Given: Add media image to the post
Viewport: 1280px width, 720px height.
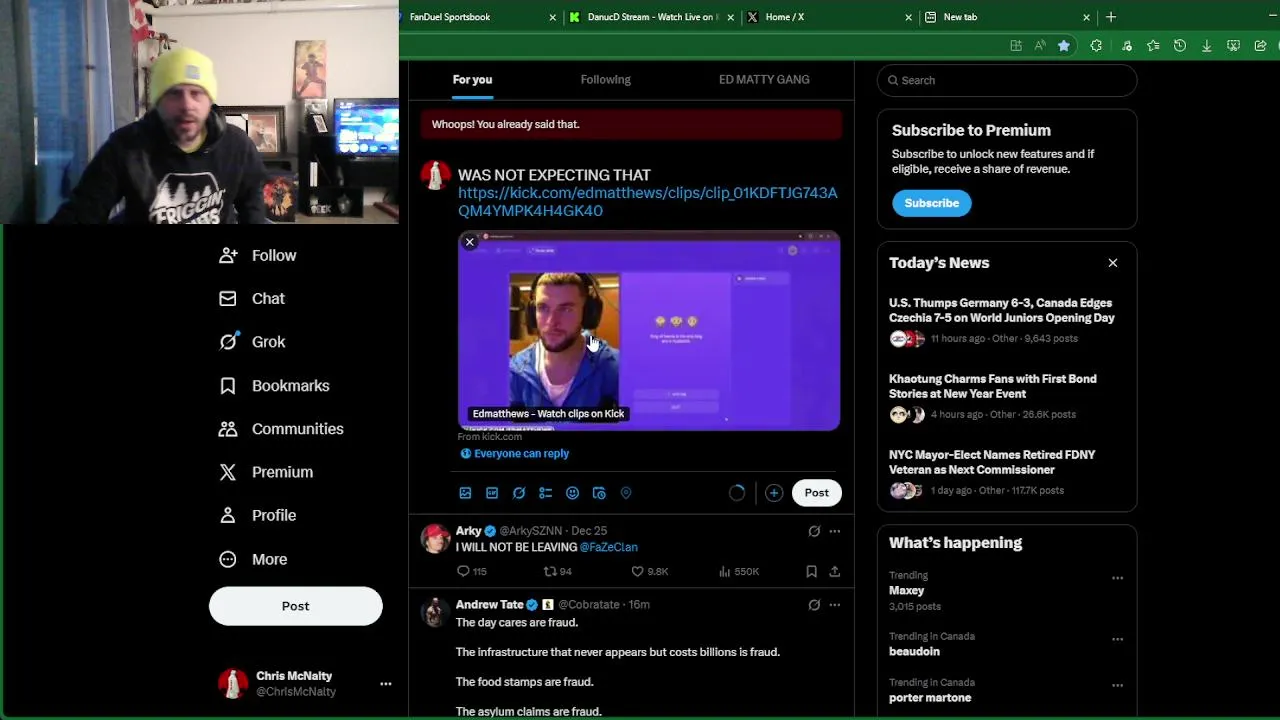Looking at the screenshot, I should click(x=465, y=493).
